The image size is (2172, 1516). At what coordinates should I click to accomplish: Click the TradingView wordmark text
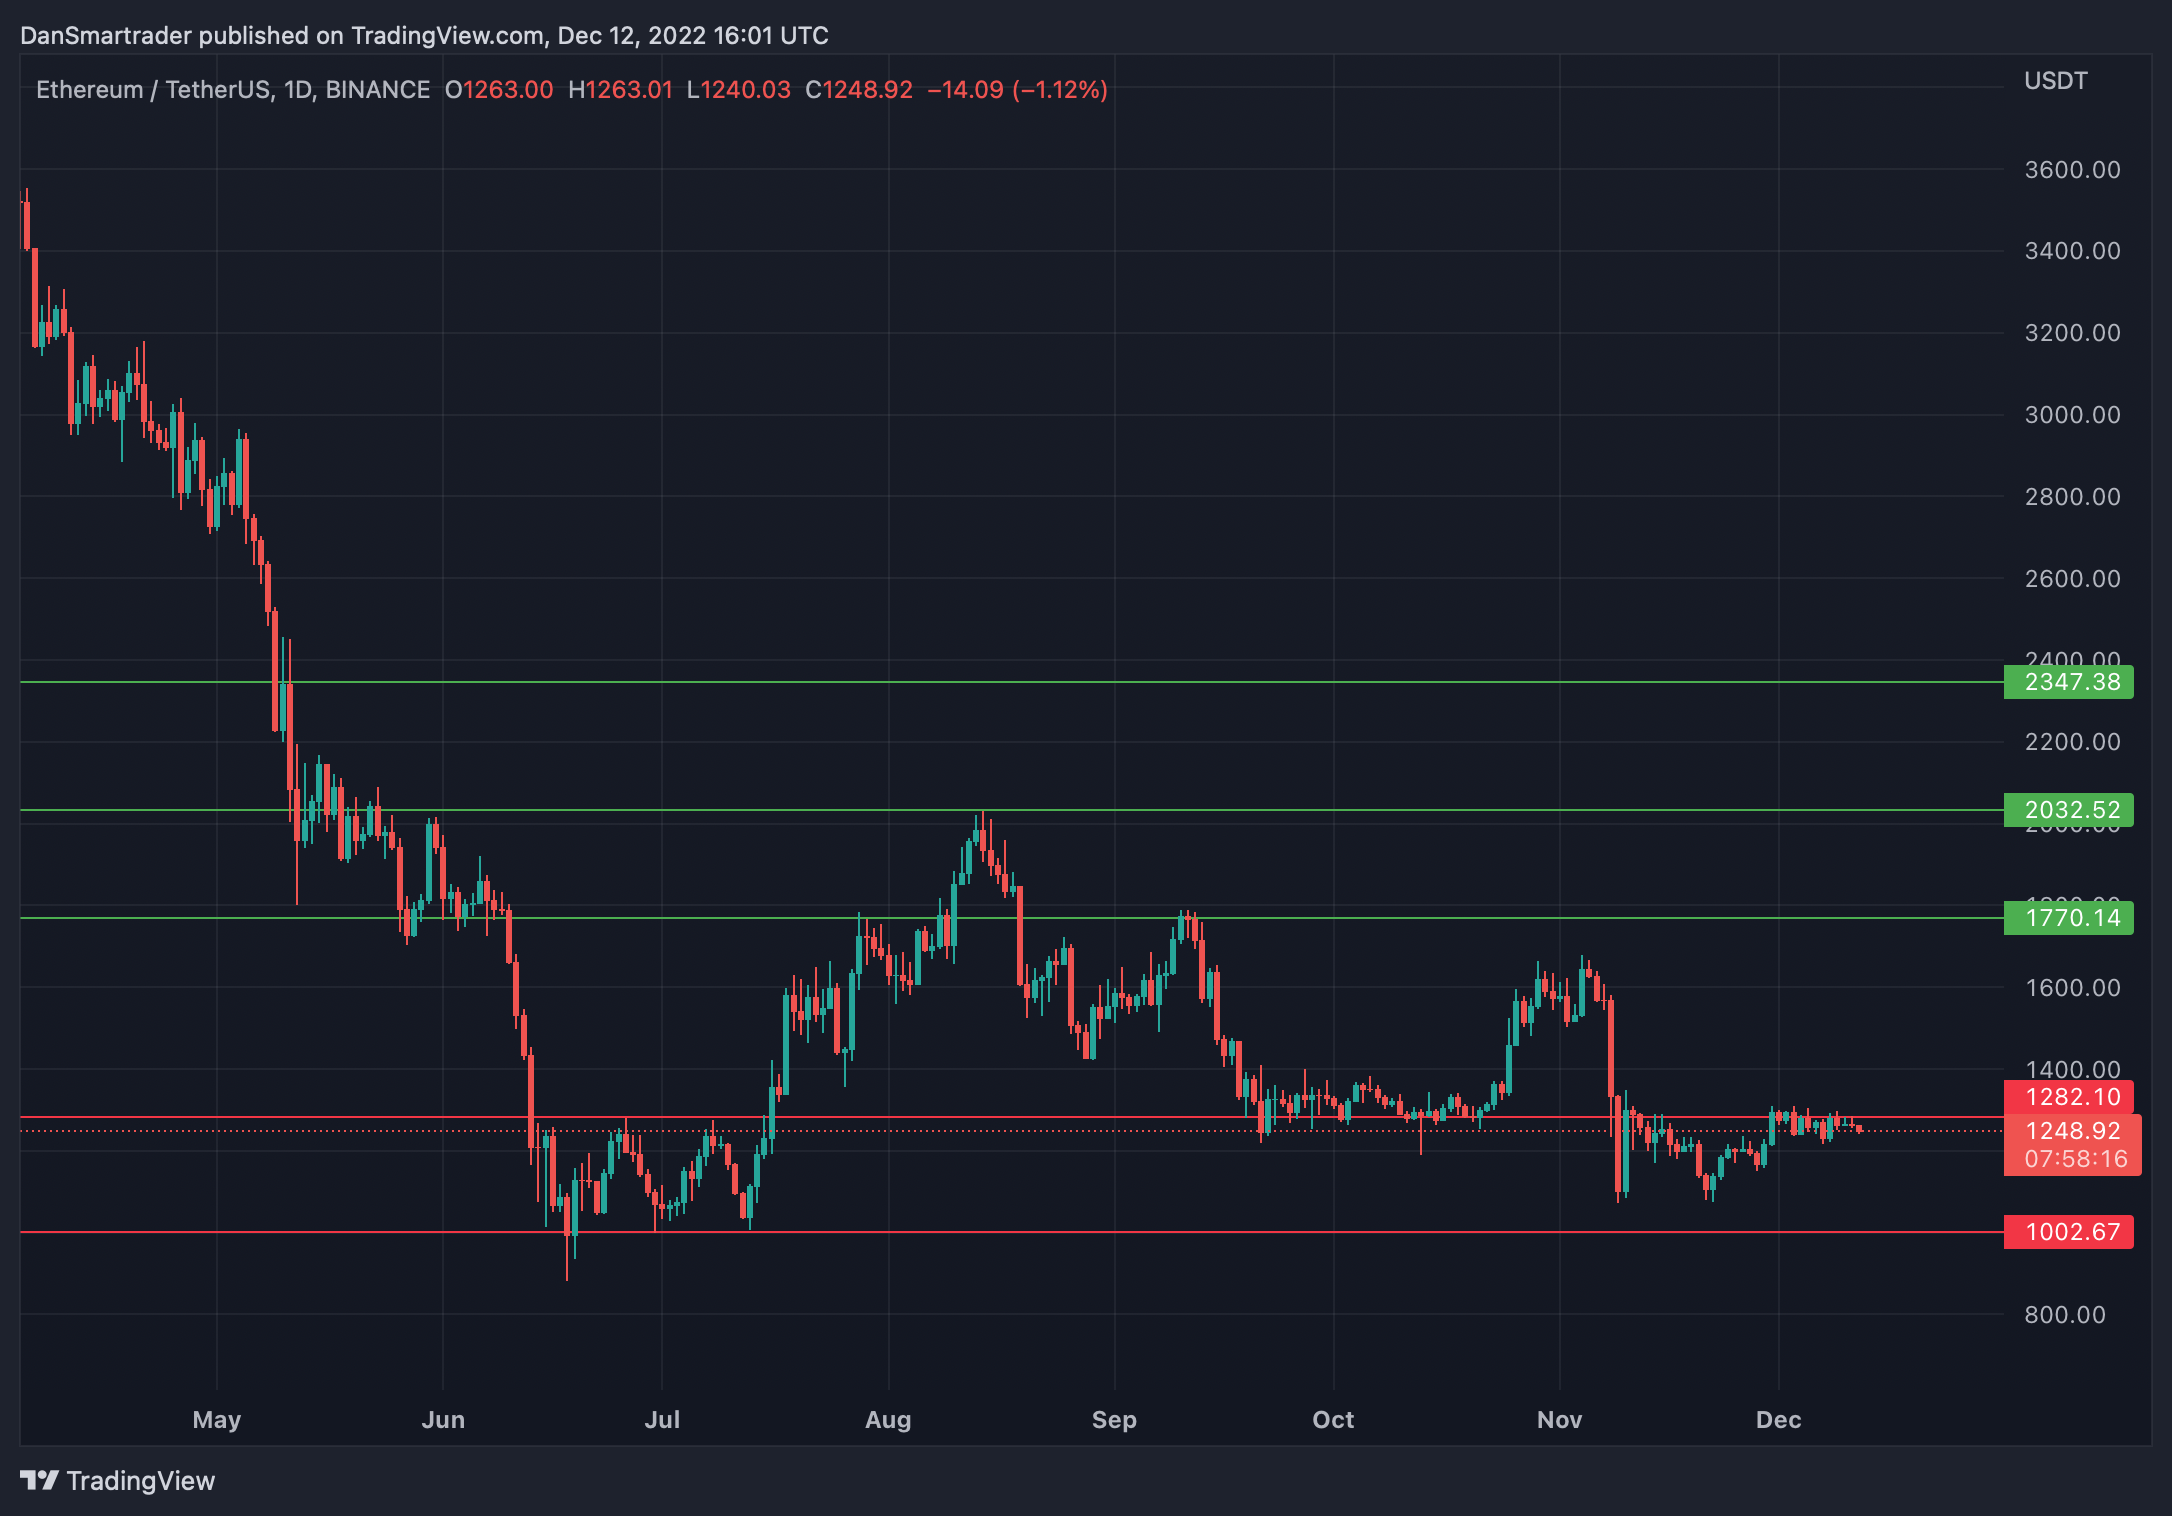(141, 1481)
